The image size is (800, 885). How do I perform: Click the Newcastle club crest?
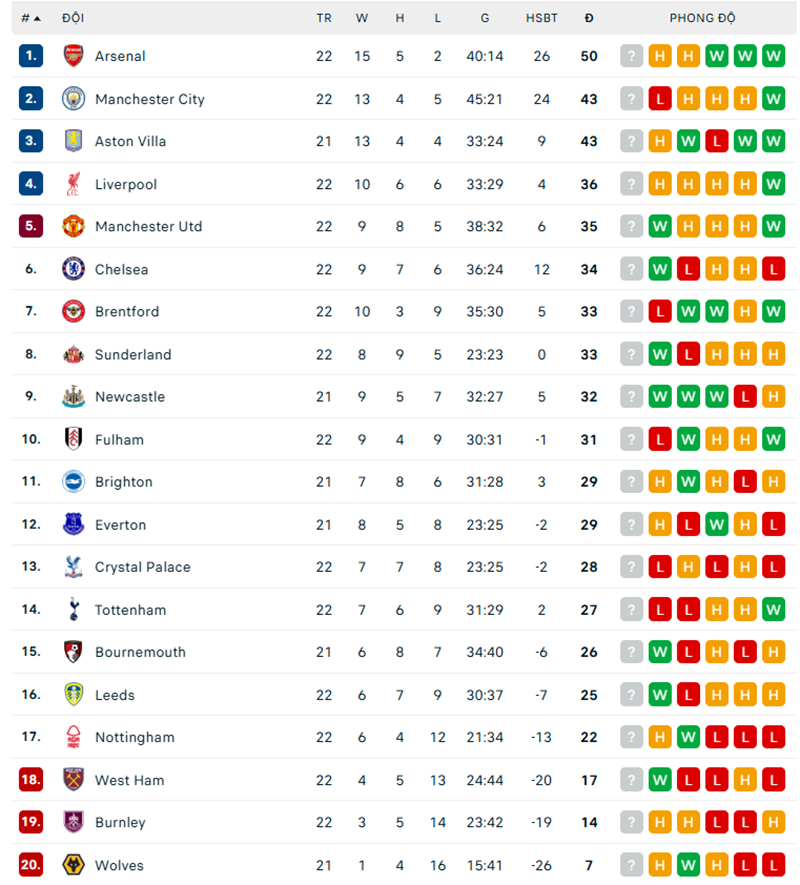[x=73, y=397]
